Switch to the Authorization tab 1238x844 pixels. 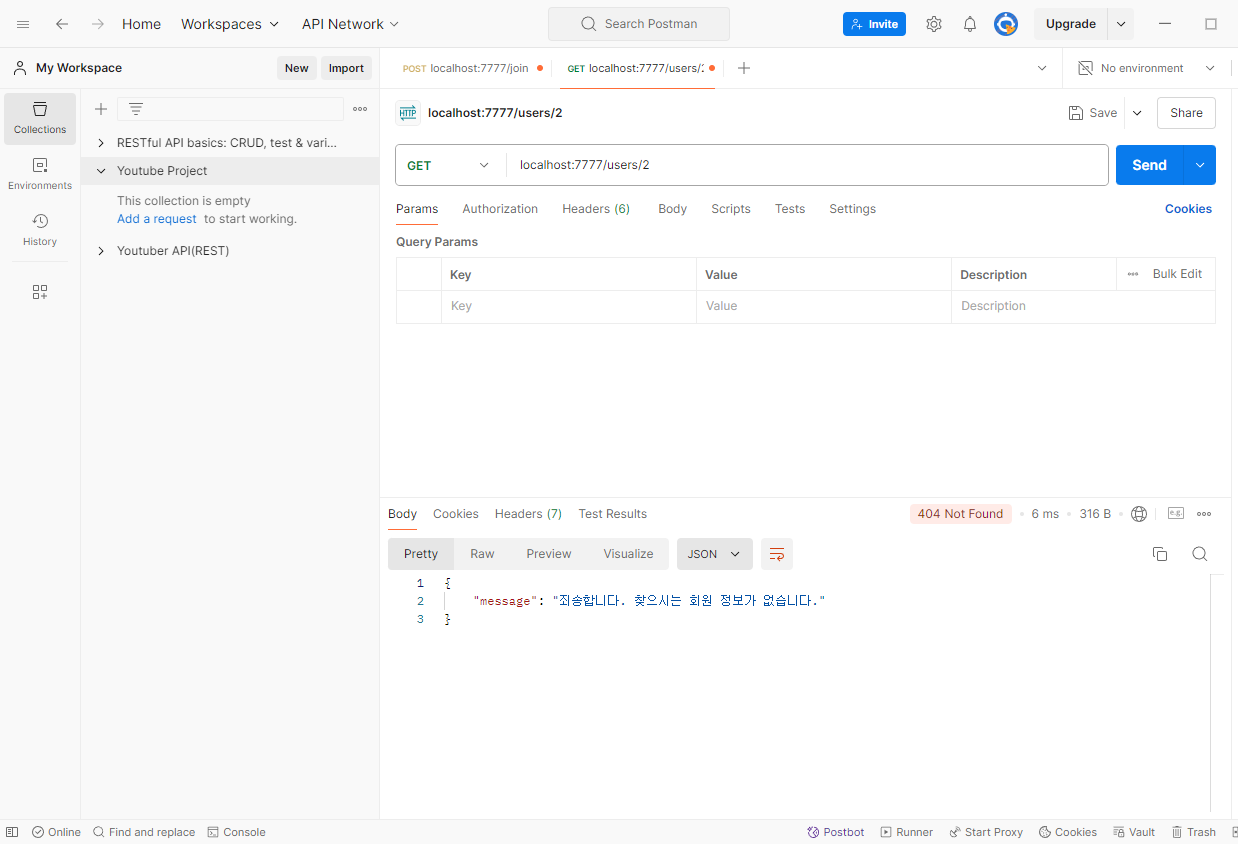coord(500,209)
